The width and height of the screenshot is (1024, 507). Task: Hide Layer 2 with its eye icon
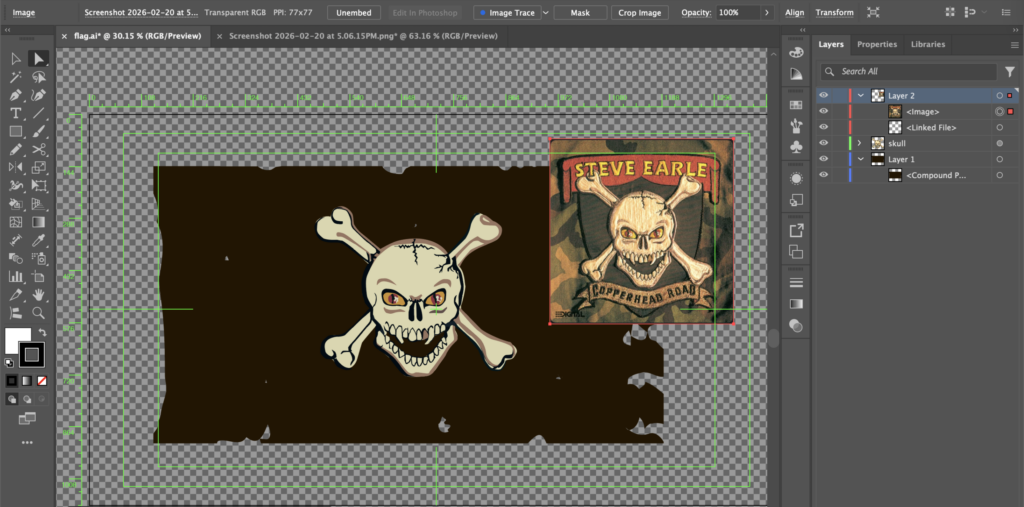pyautogui.click(x=824, y=96)
